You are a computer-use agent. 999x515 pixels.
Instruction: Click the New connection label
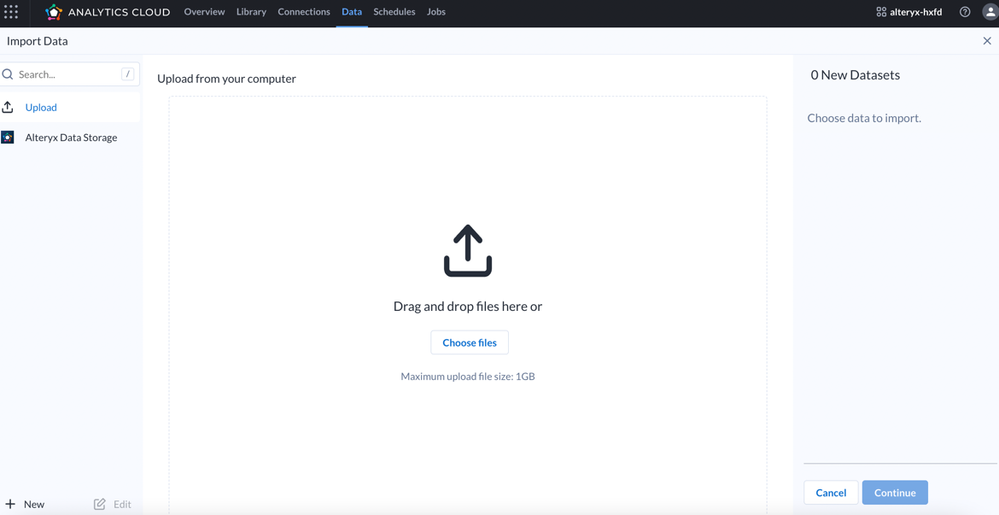34,504
